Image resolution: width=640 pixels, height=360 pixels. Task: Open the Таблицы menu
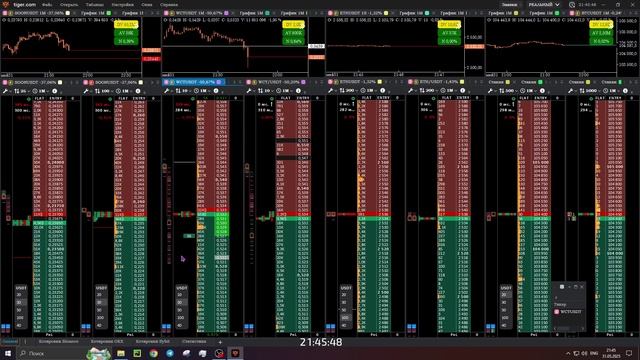coord(95,5)
